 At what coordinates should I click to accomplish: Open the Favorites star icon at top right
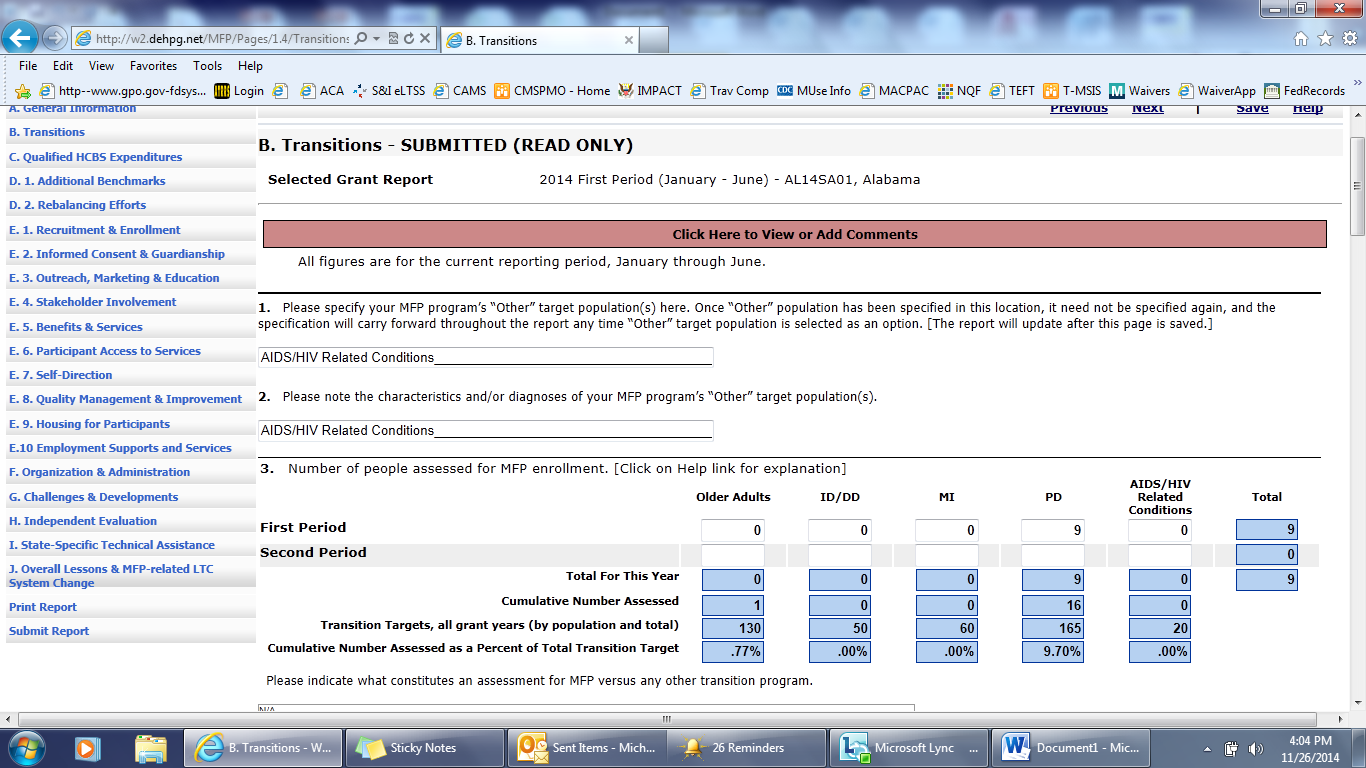tap(1325, 39)
